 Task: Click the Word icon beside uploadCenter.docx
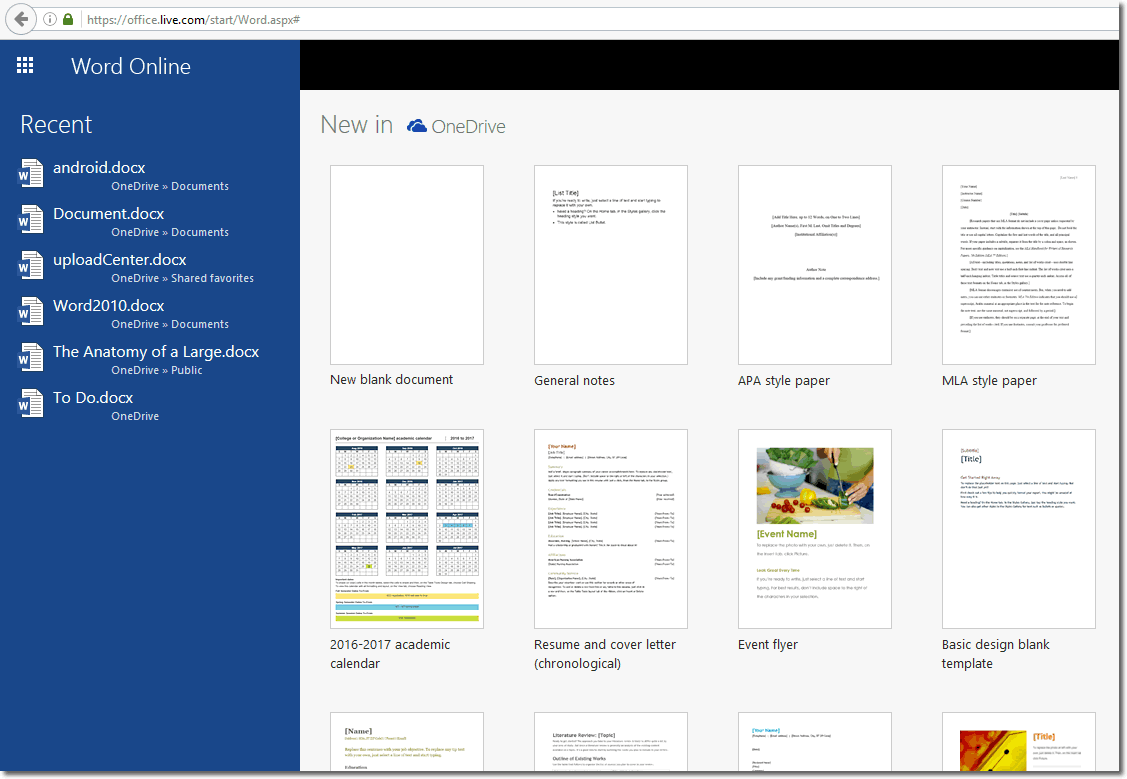(30, 265)
